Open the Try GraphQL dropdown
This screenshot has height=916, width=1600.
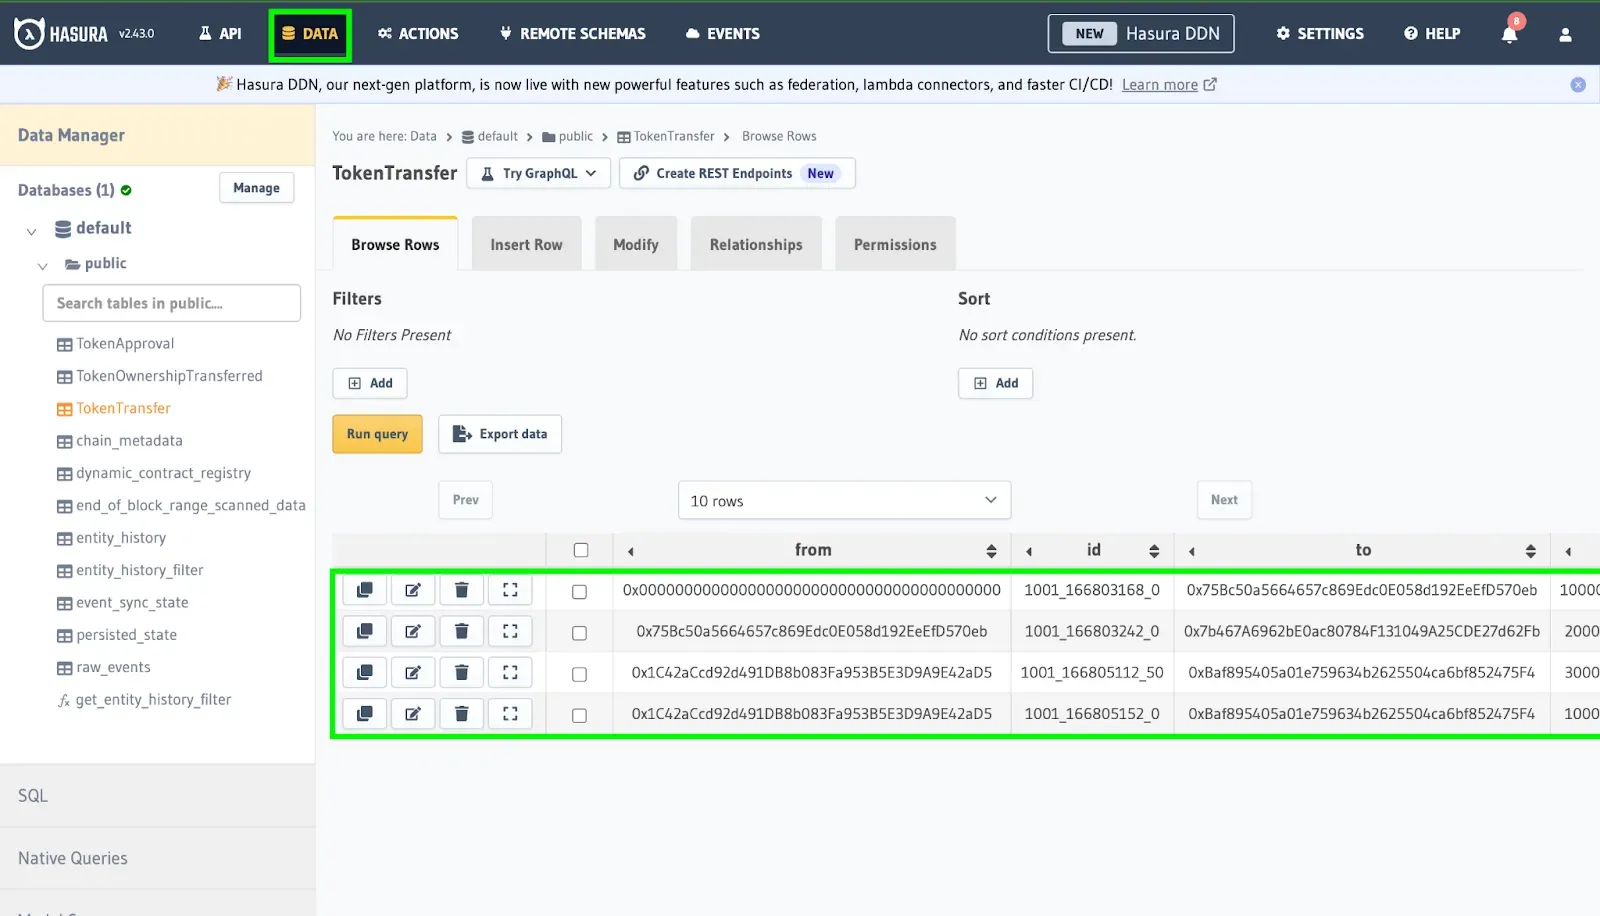tap(539, 173)
